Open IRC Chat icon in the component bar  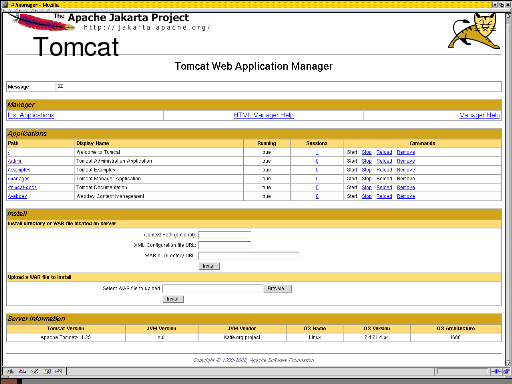59,371
